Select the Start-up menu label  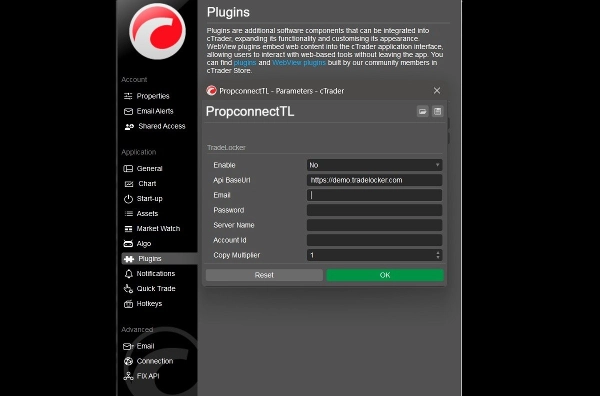pyautogui.click(x=150, y=199)
